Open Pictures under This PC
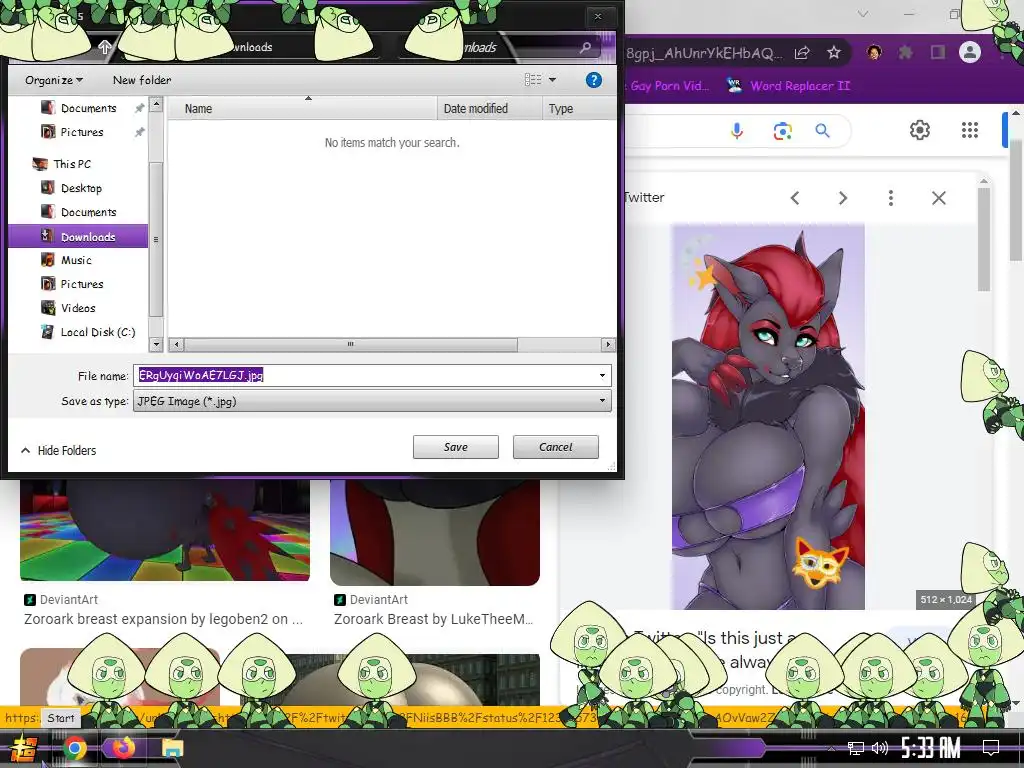Image resolution: width=1024 pixels, height=768 pixels. coord(82,284)
